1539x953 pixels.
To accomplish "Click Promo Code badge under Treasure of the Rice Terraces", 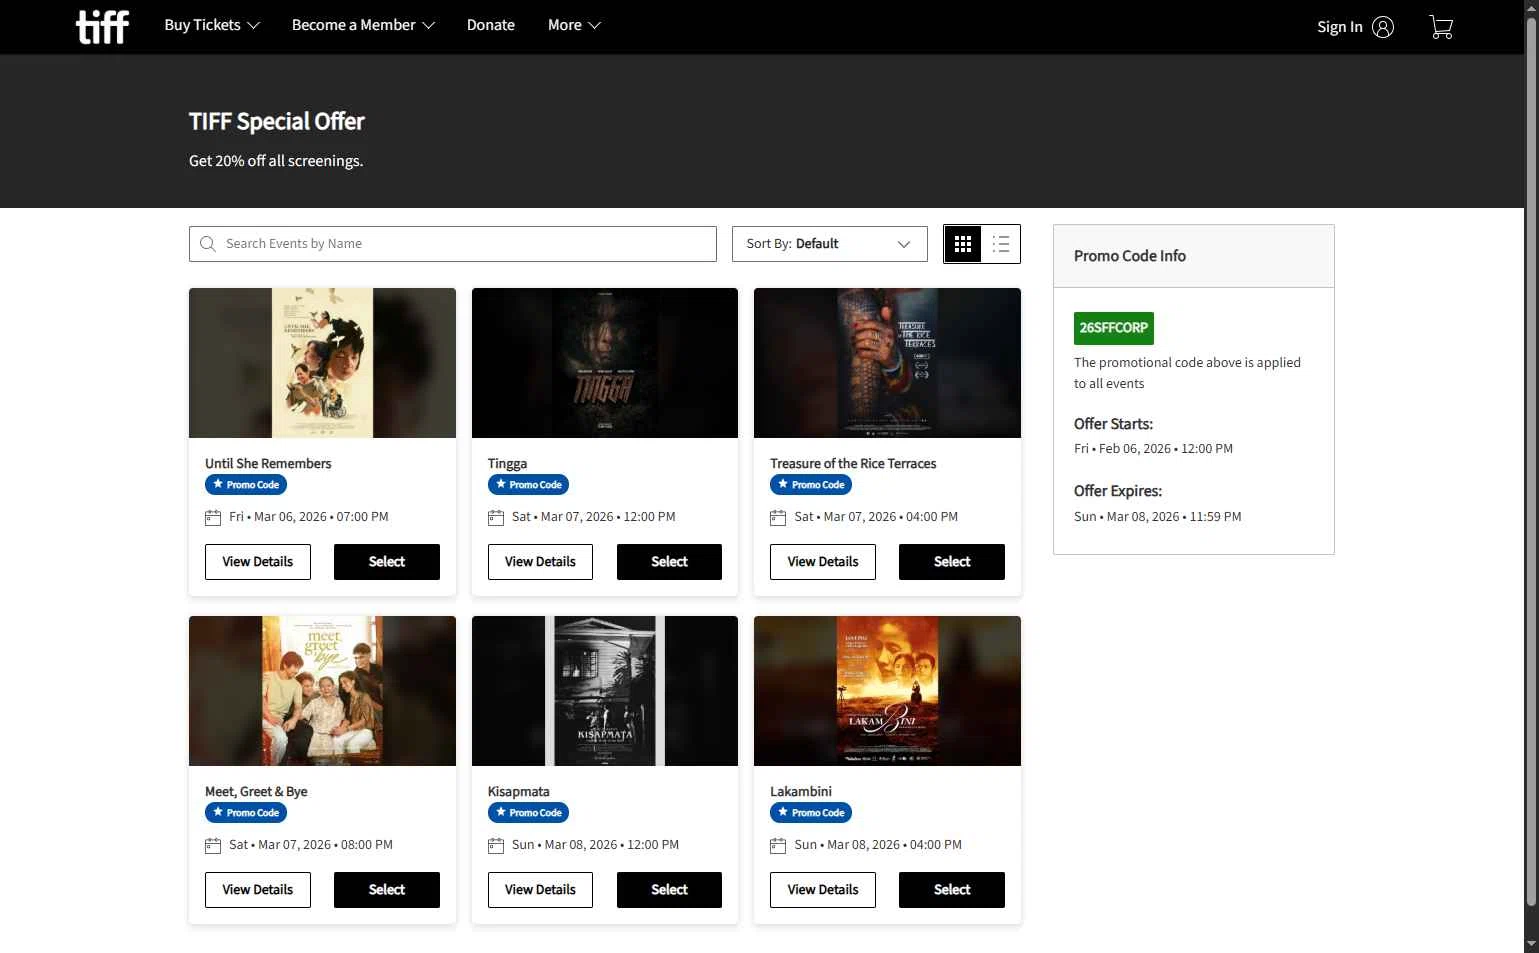I will pos(811,485).
